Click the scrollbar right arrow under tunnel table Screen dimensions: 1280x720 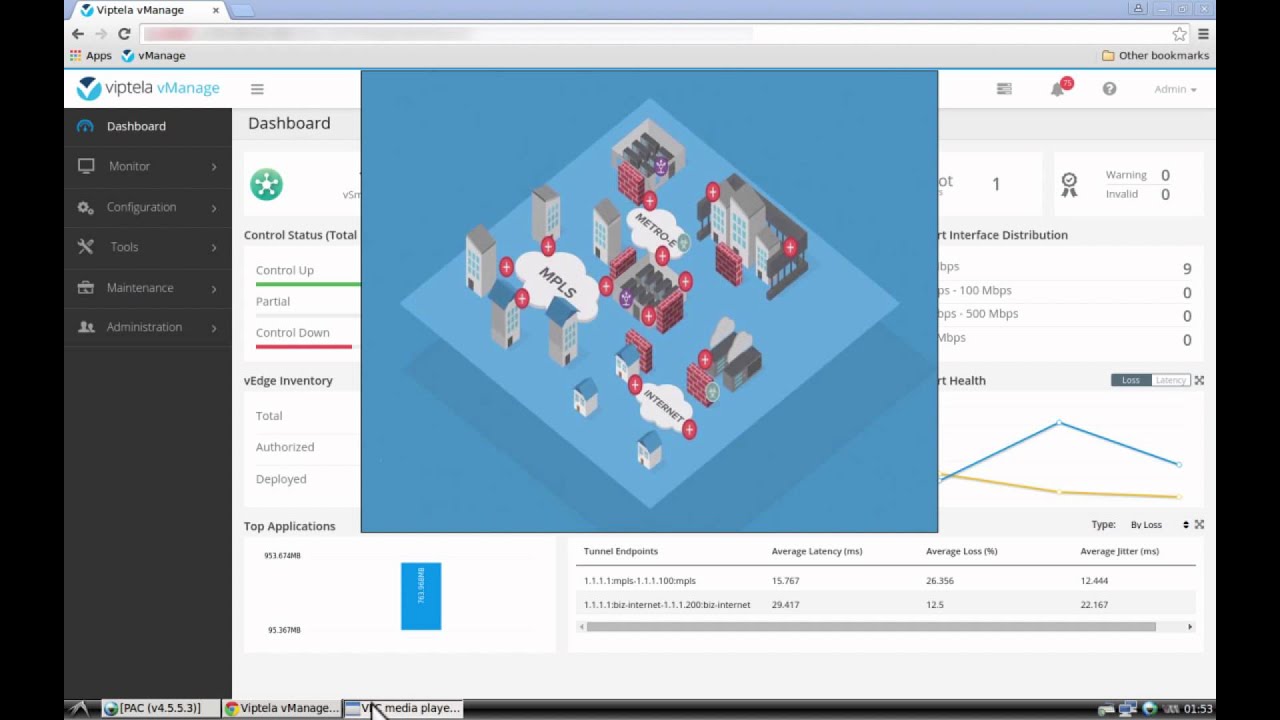click(x=1189, y=627)
